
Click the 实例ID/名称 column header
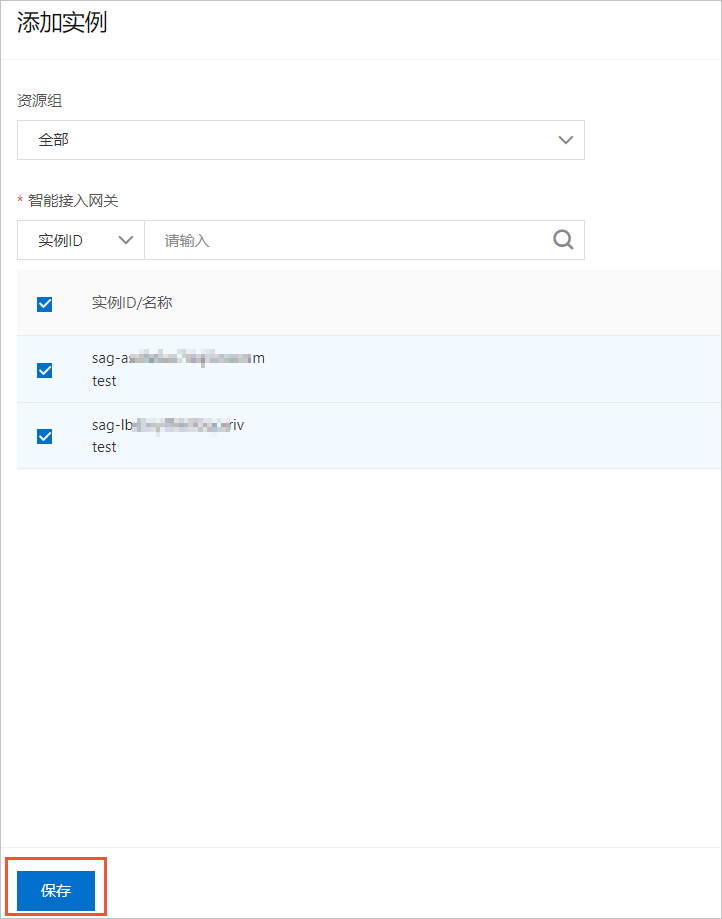[132, 303]
